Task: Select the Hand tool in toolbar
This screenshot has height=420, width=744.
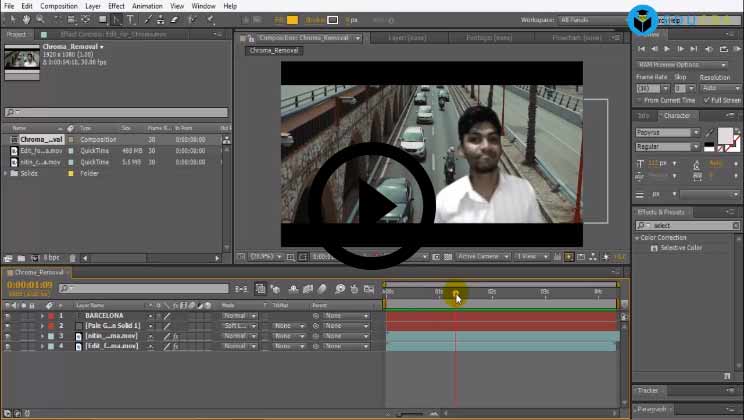Action: (24, 19)
